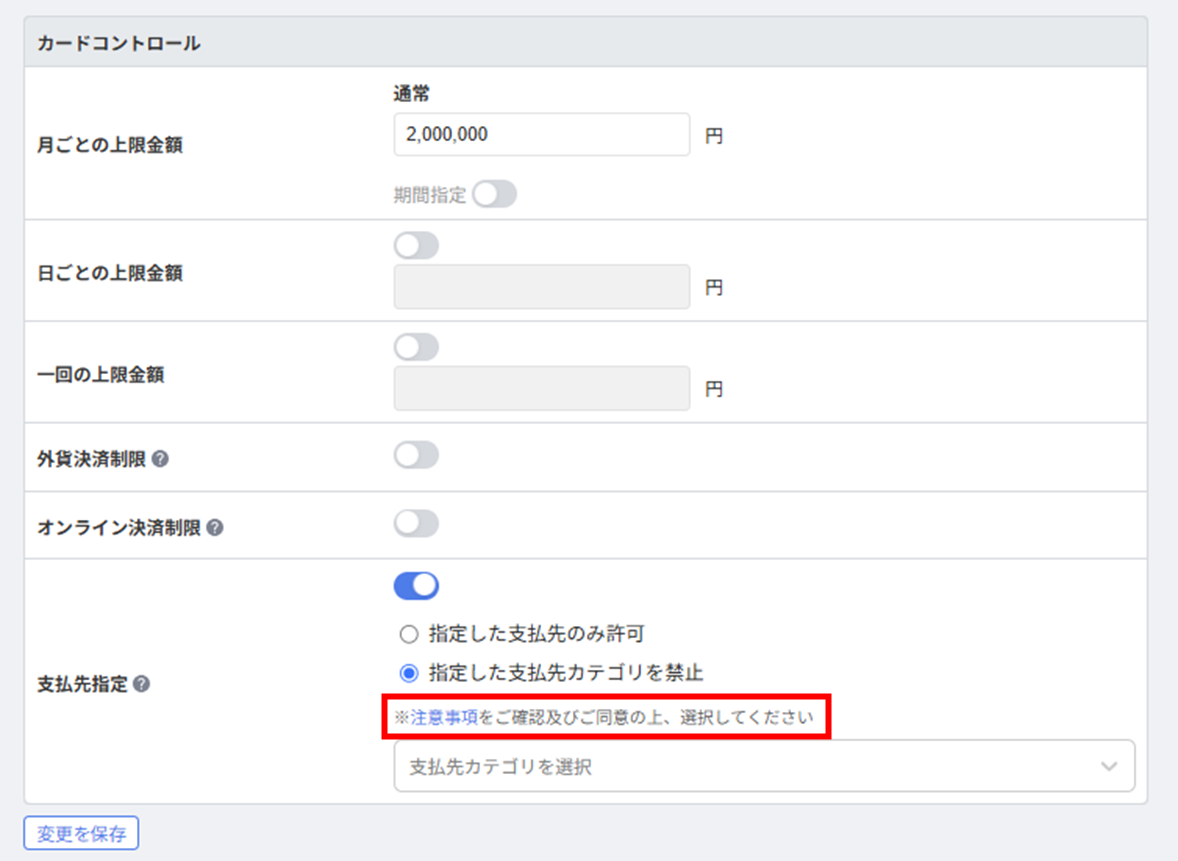This screenshot has height=861, width=1178.
Task: Click the 期間指定 label text
Action: [x=430, y=195]
